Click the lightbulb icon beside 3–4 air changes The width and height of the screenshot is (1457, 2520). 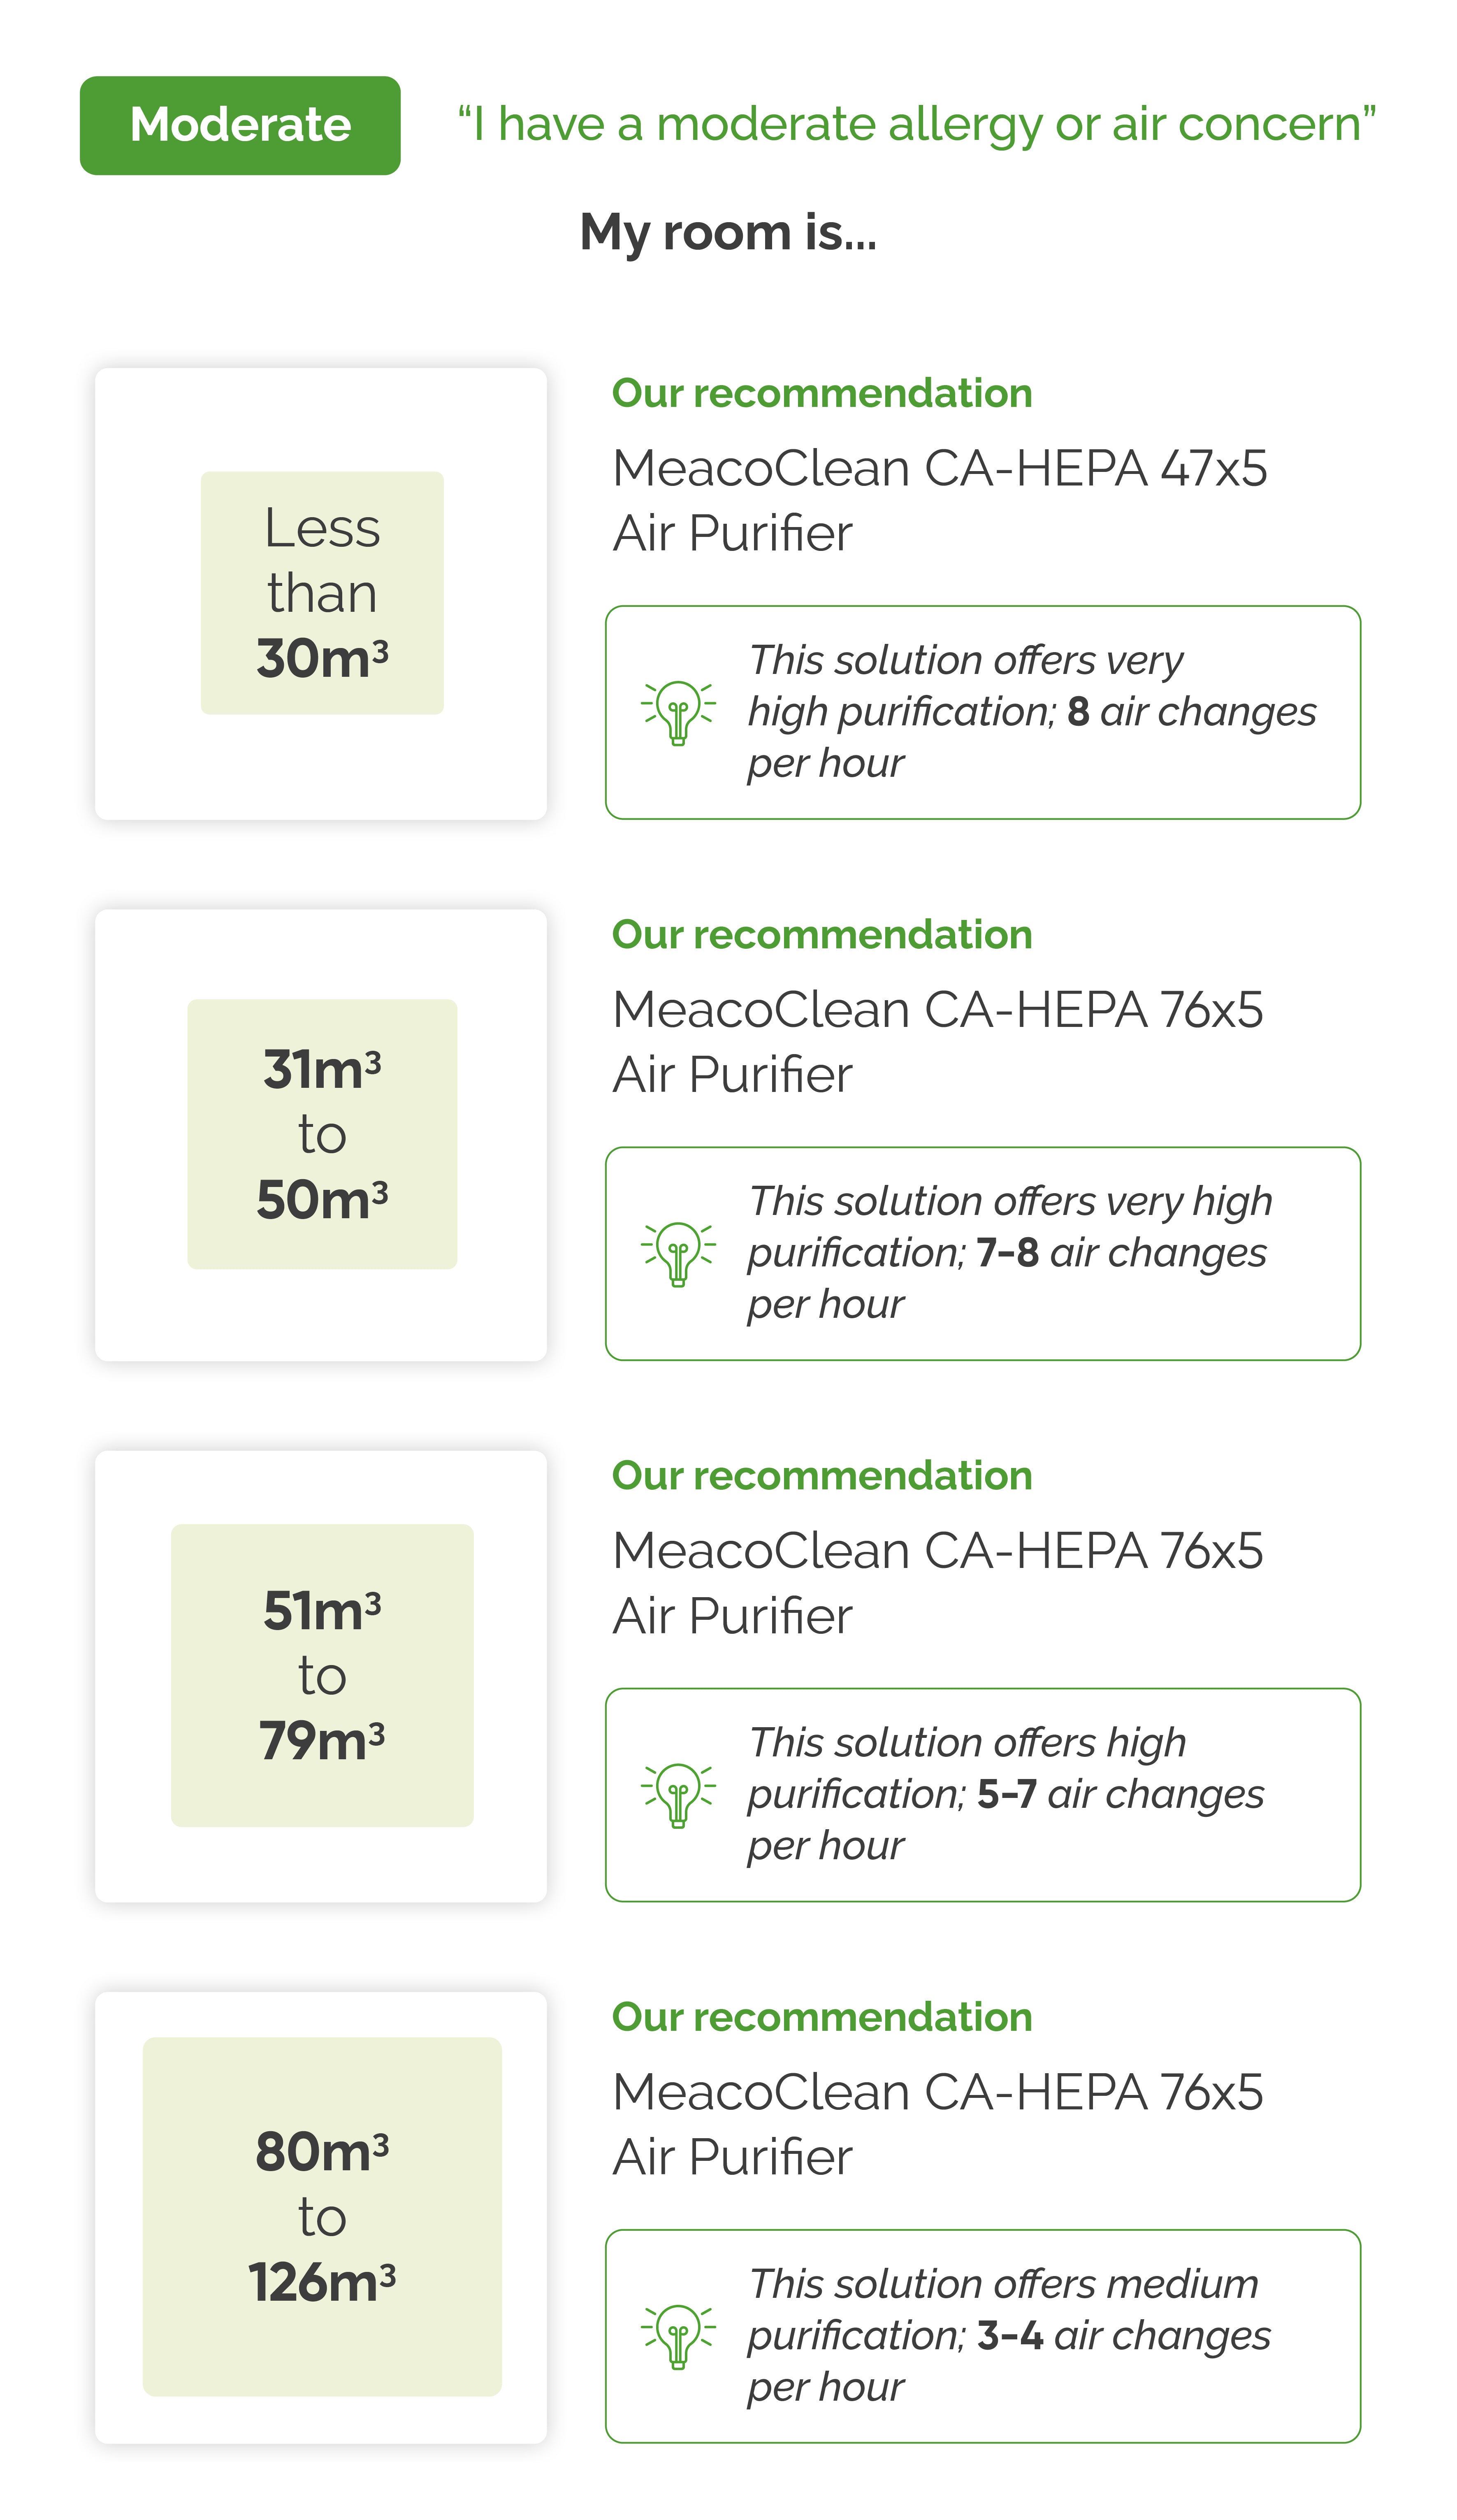[678, 2336]
